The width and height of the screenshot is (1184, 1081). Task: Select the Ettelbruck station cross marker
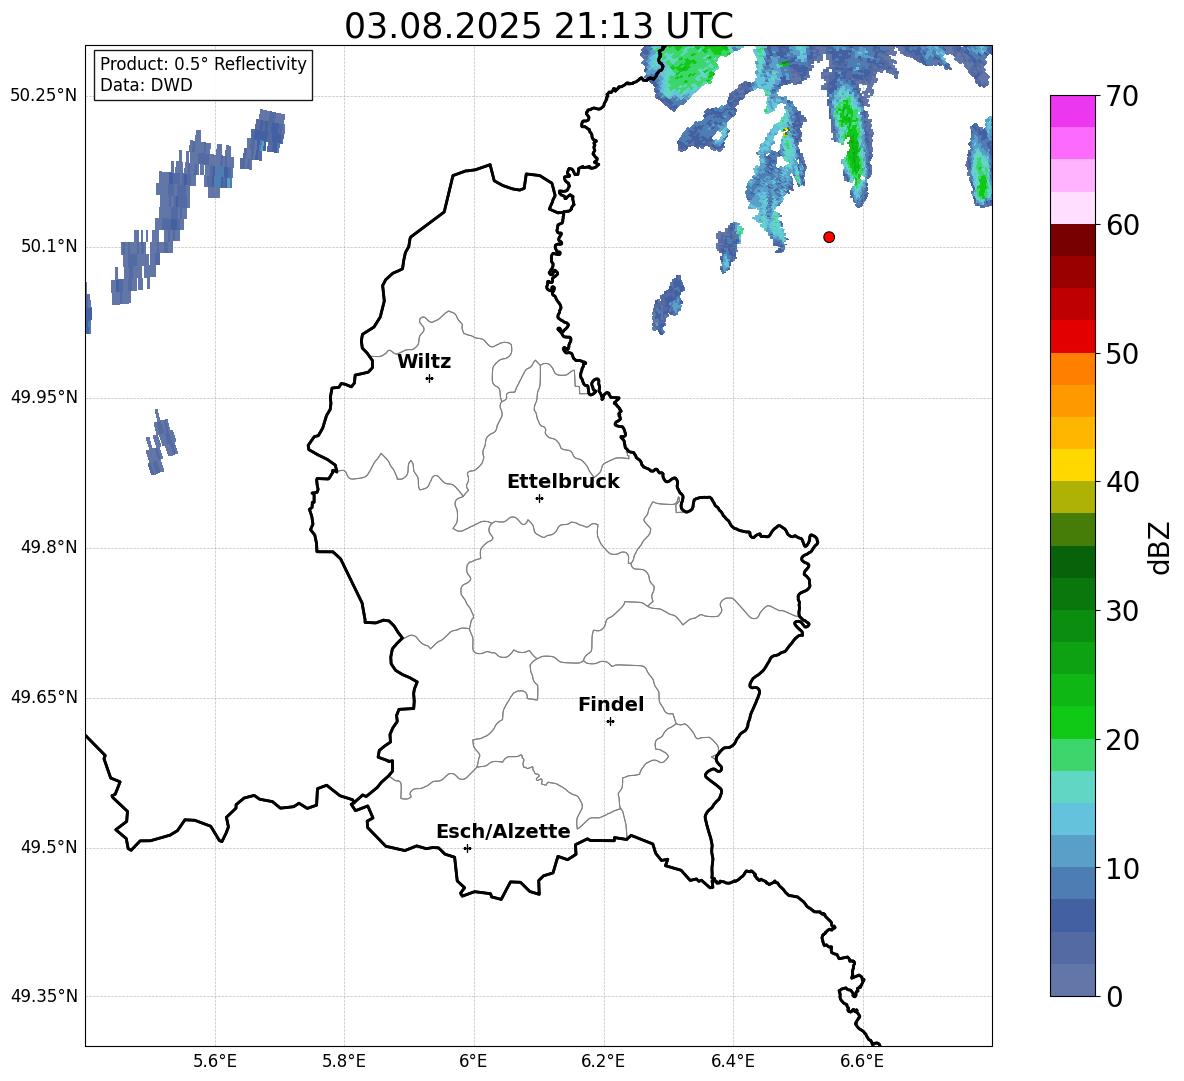tap(539, 498)
